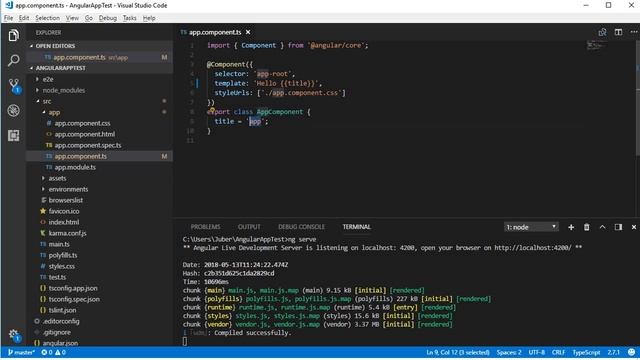Viewport: 640px width, 360px height.
Task: Open .editorconfig in explorer
Action: pos(61,322)
